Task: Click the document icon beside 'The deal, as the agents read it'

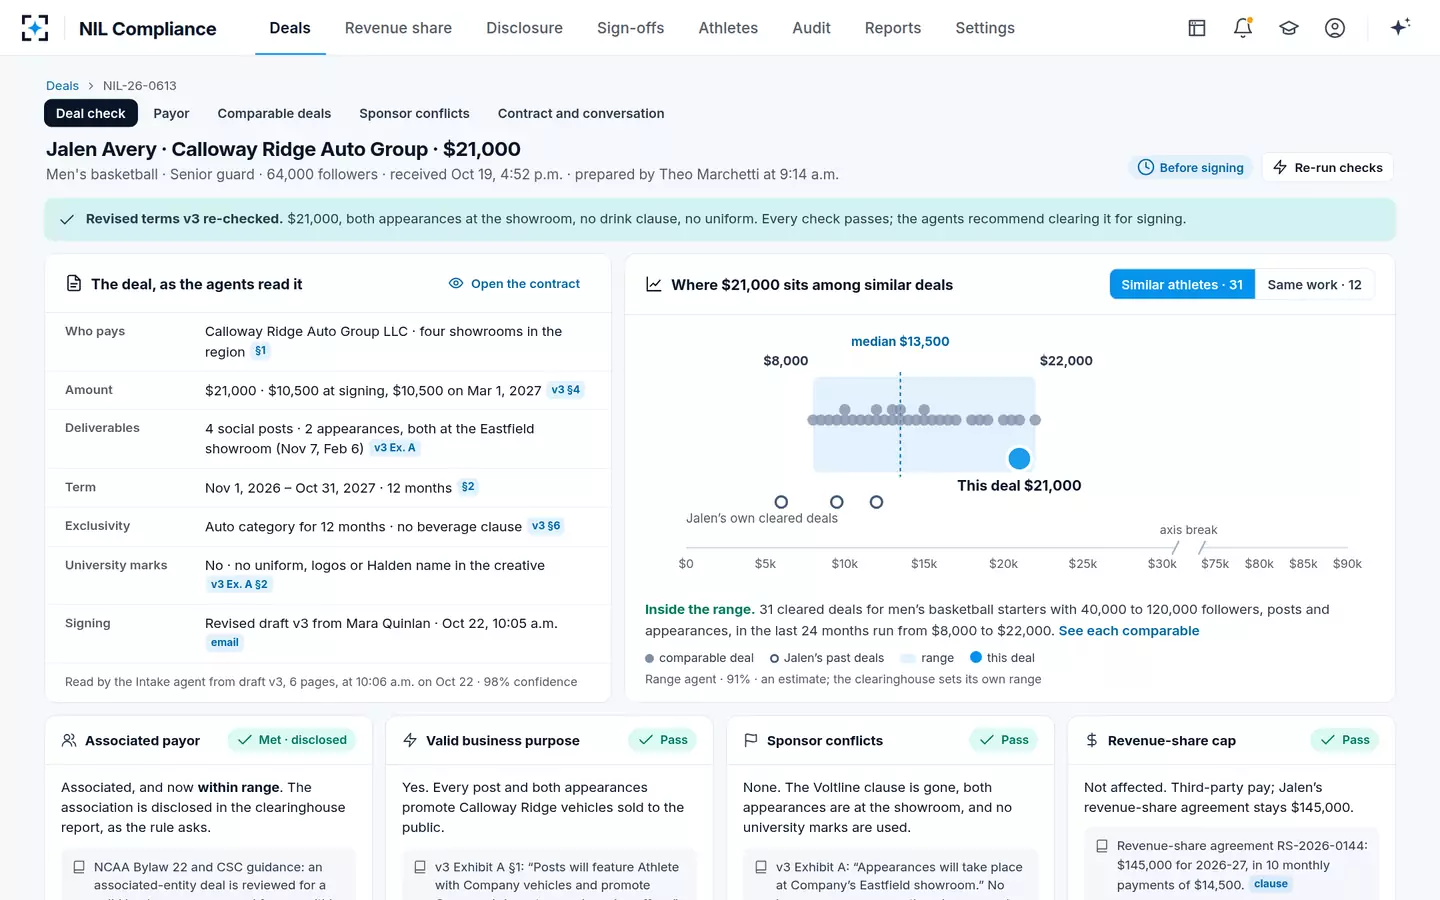Action: [74, 284]
